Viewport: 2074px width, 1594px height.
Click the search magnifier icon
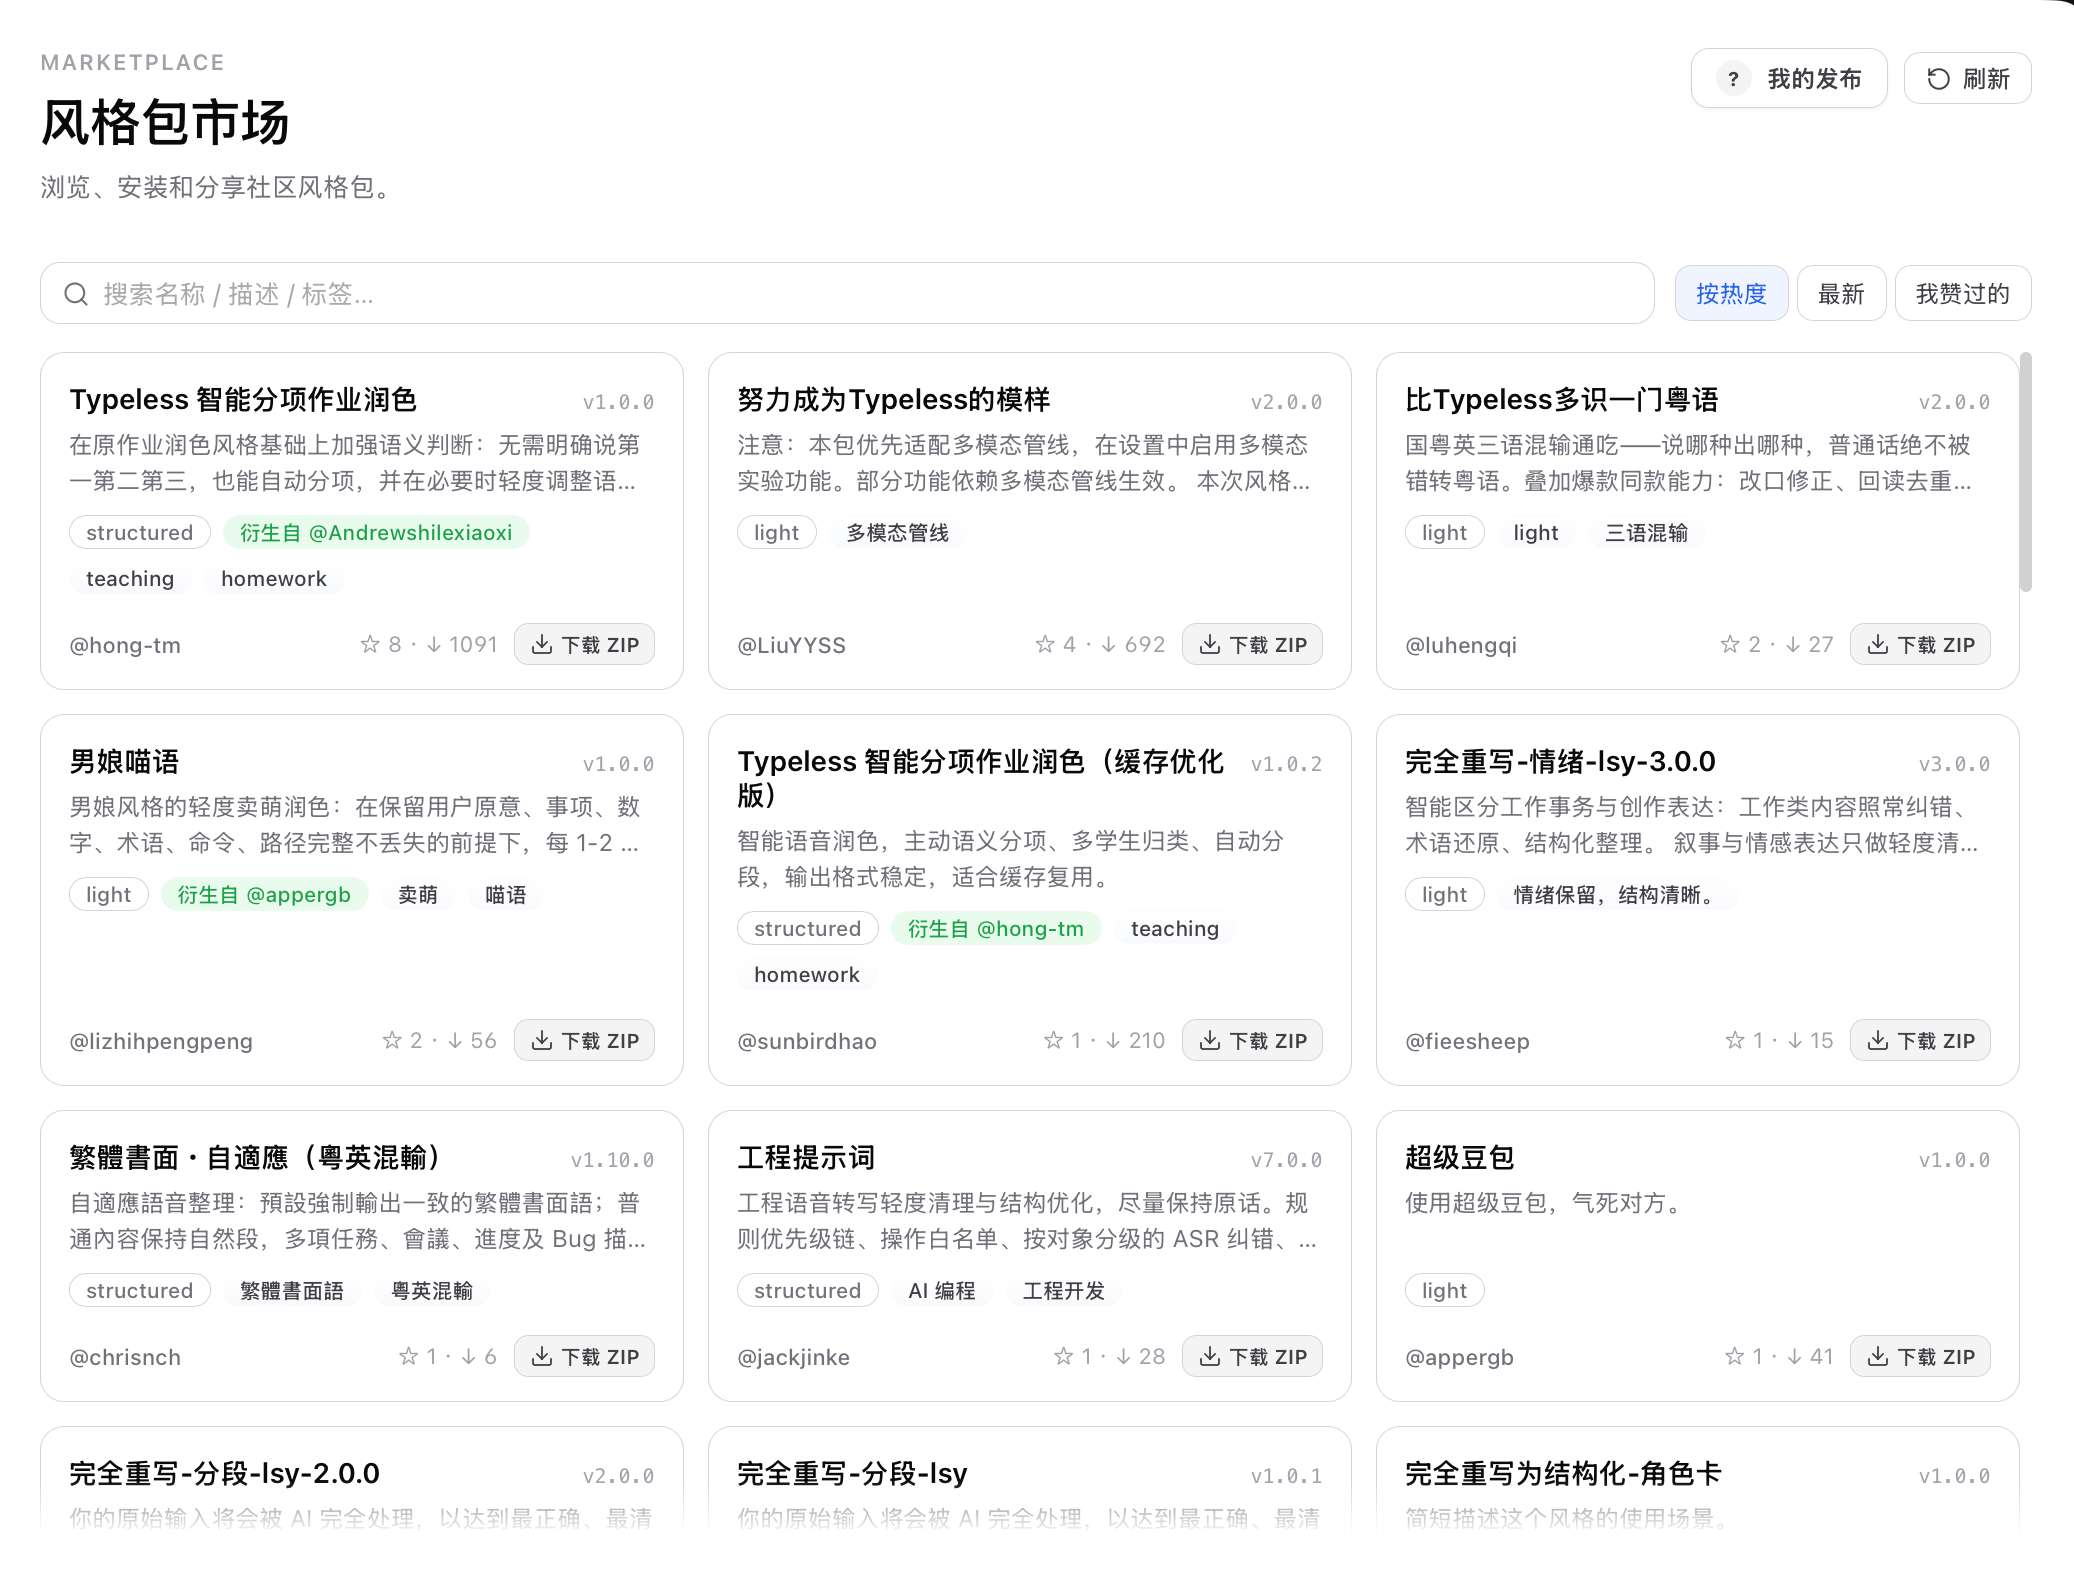point(76,294)
